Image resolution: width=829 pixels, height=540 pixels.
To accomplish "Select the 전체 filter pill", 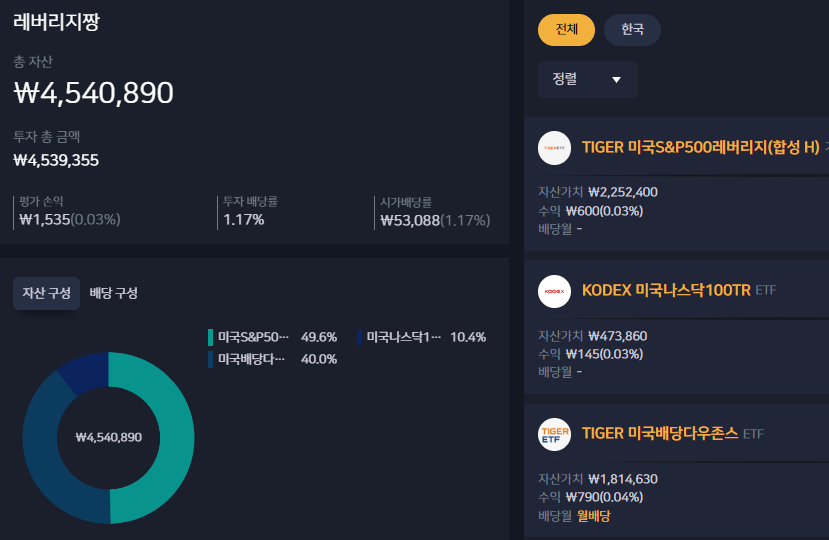I will (566, 30).
